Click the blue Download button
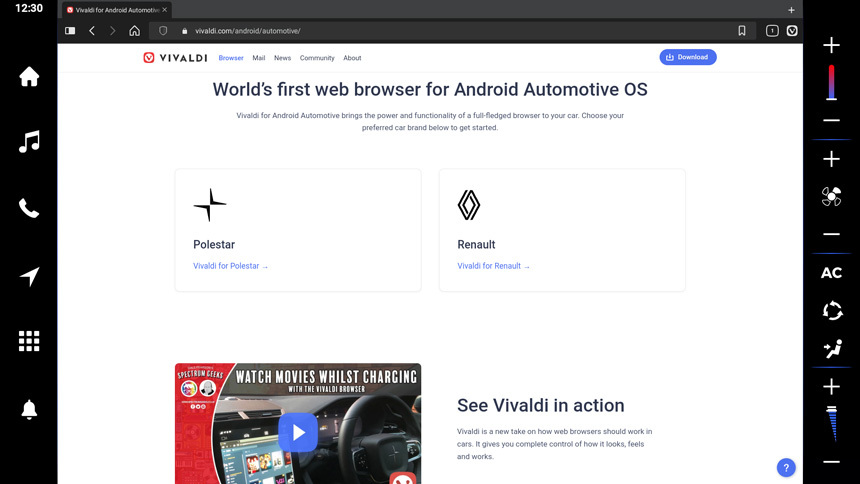 [x=688, y=57]
